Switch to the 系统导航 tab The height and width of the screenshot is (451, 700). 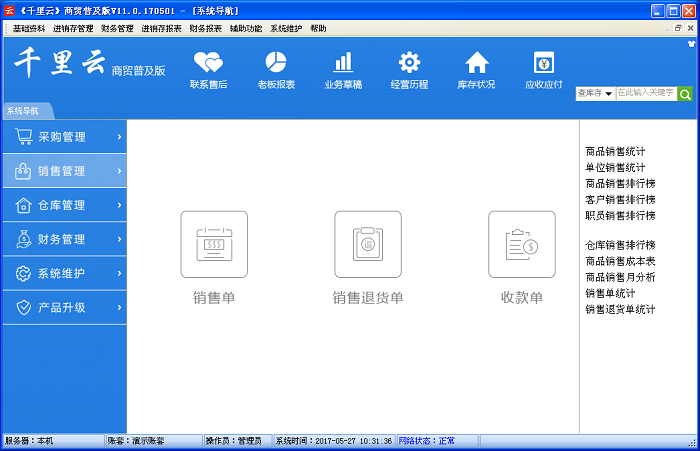25,111
